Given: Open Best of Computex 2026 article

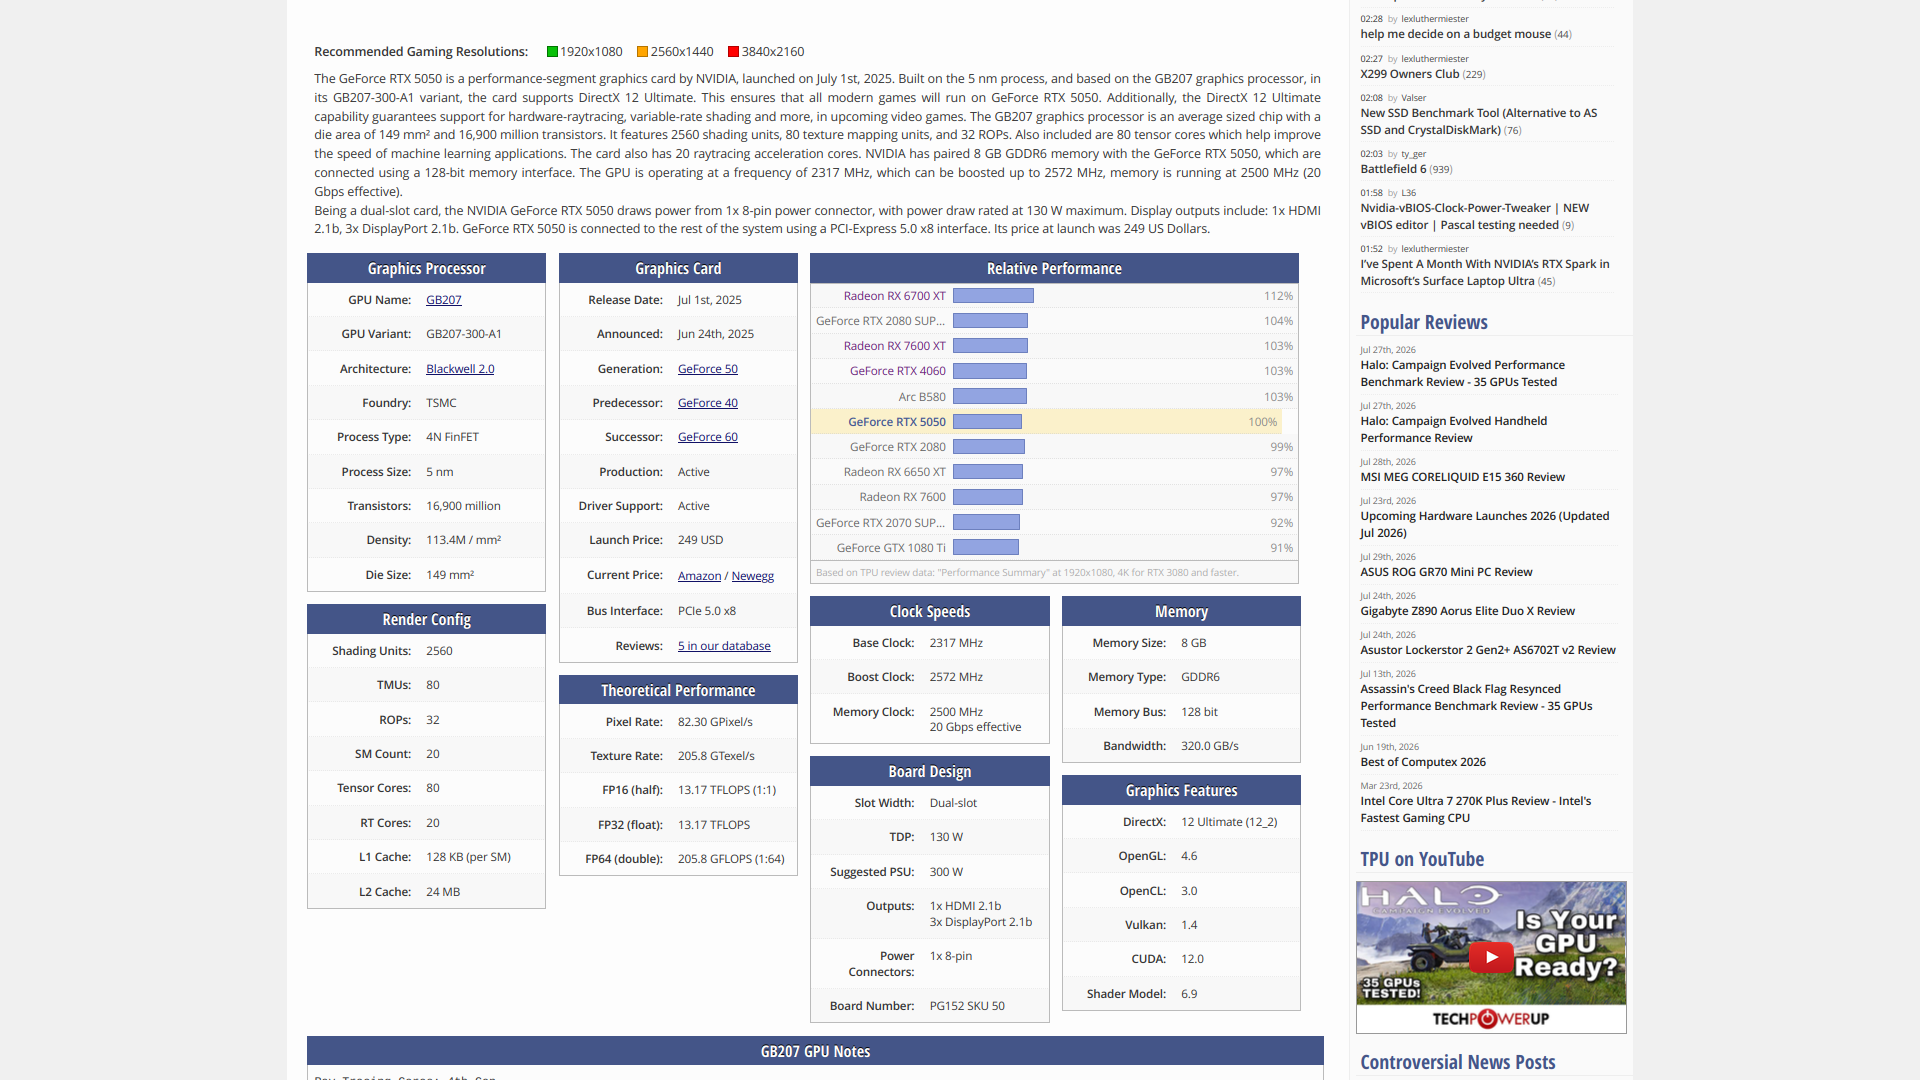Looking at the screenshot, I should click(x=1423, y=762).
